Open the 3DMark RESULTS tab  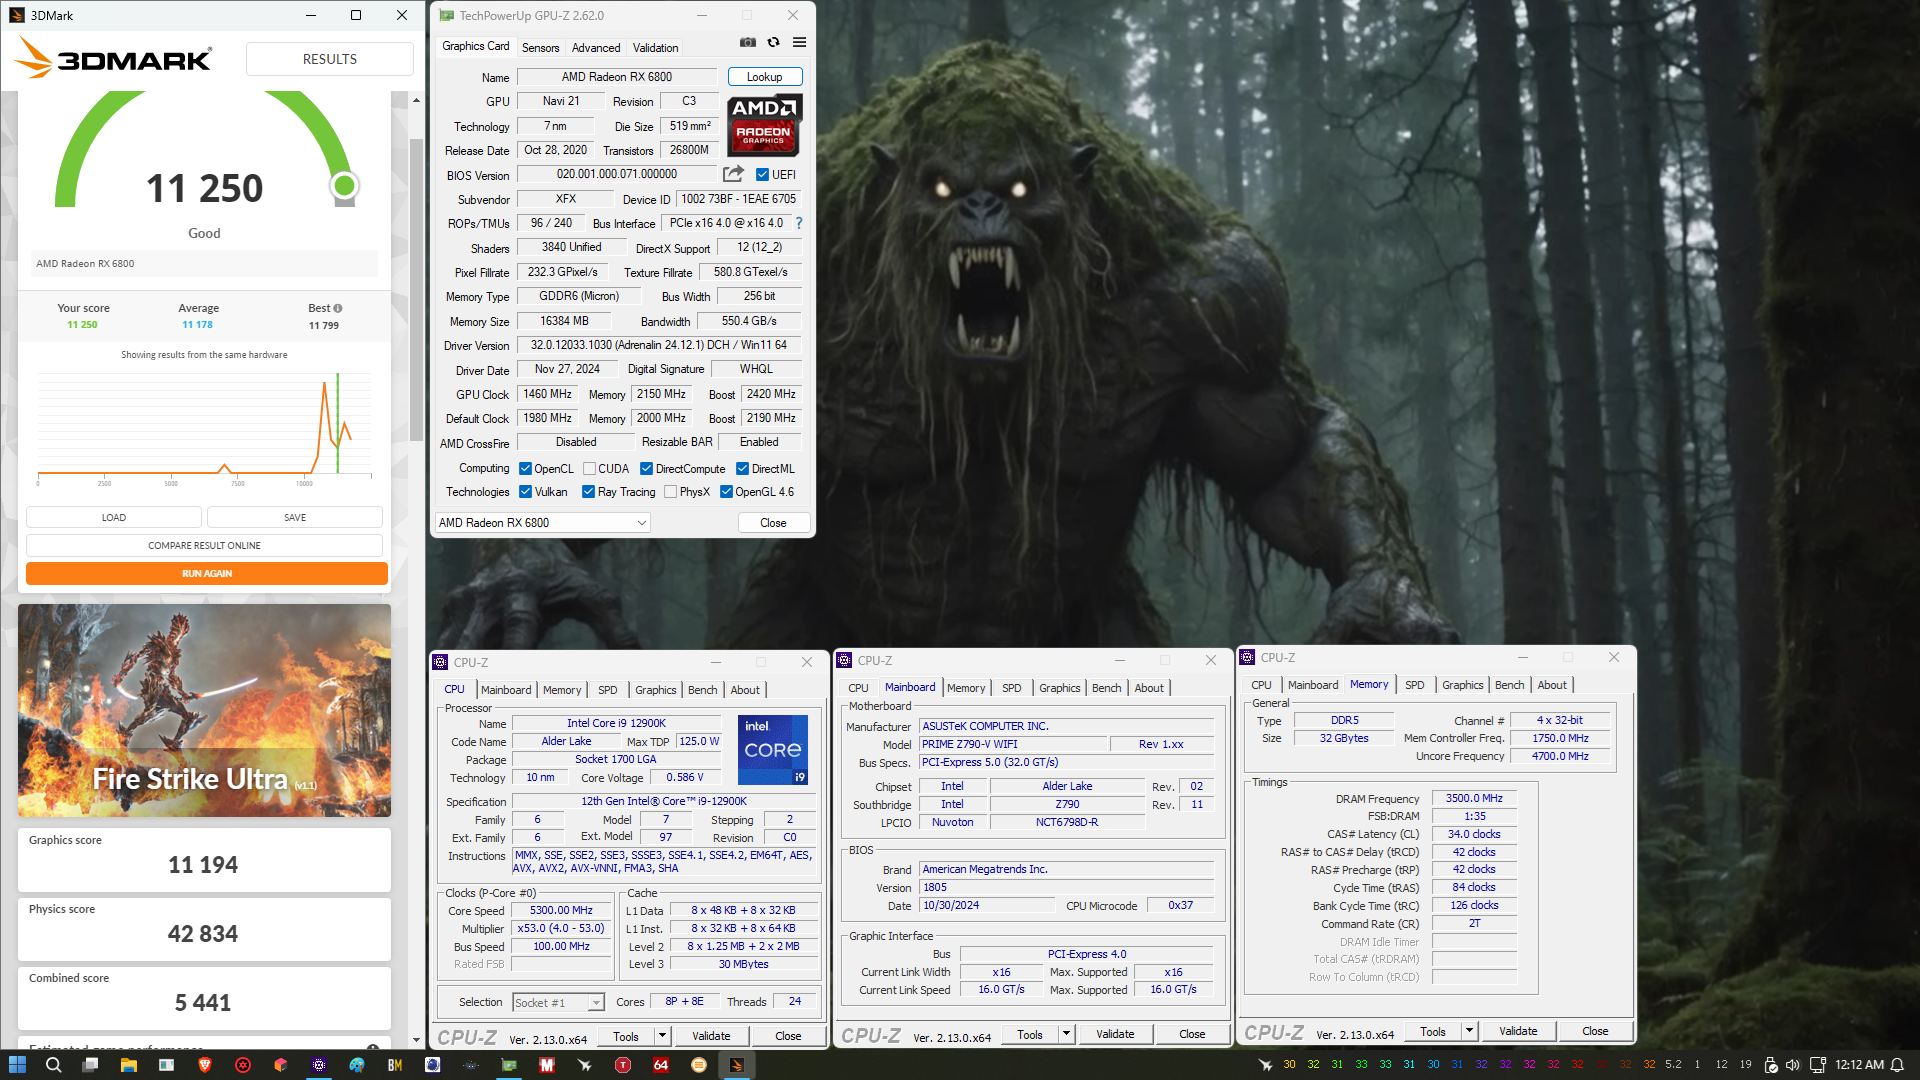pyautogui.click(x=330, y=59)
